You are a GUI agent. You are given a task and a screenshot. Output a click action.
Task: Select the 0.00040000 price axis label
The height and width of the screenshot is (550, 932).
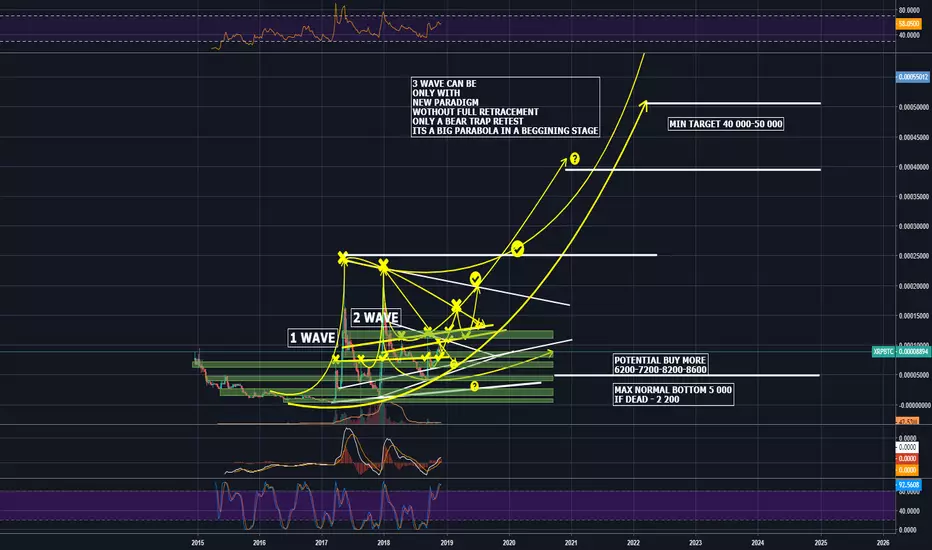tap(914, 167)
